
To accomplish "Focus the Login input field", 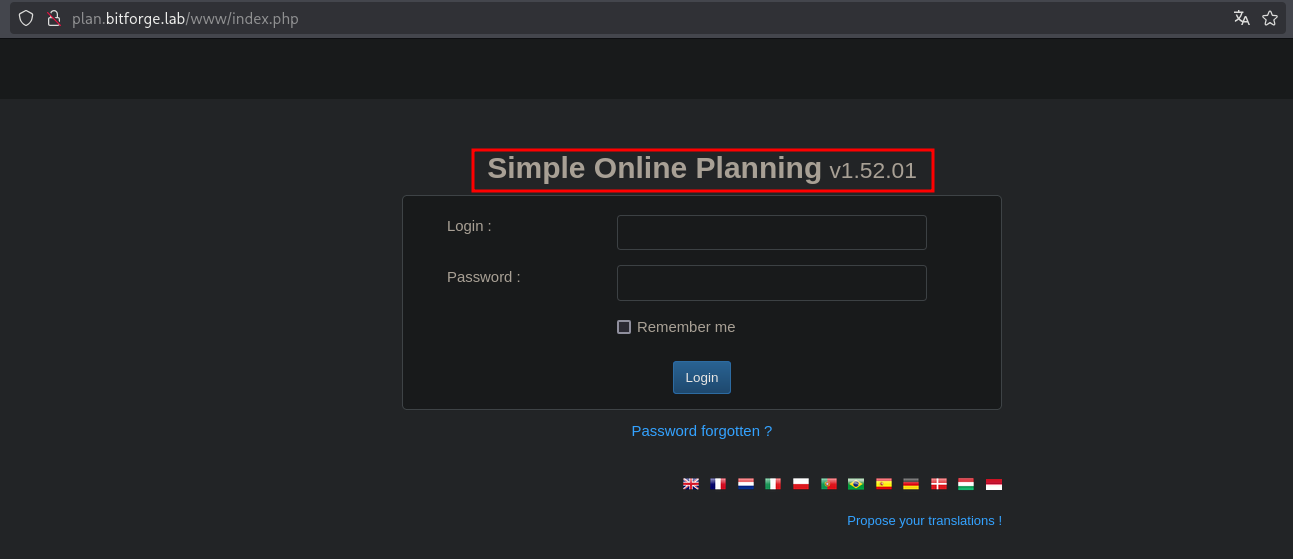I will (x=771, y=233).
